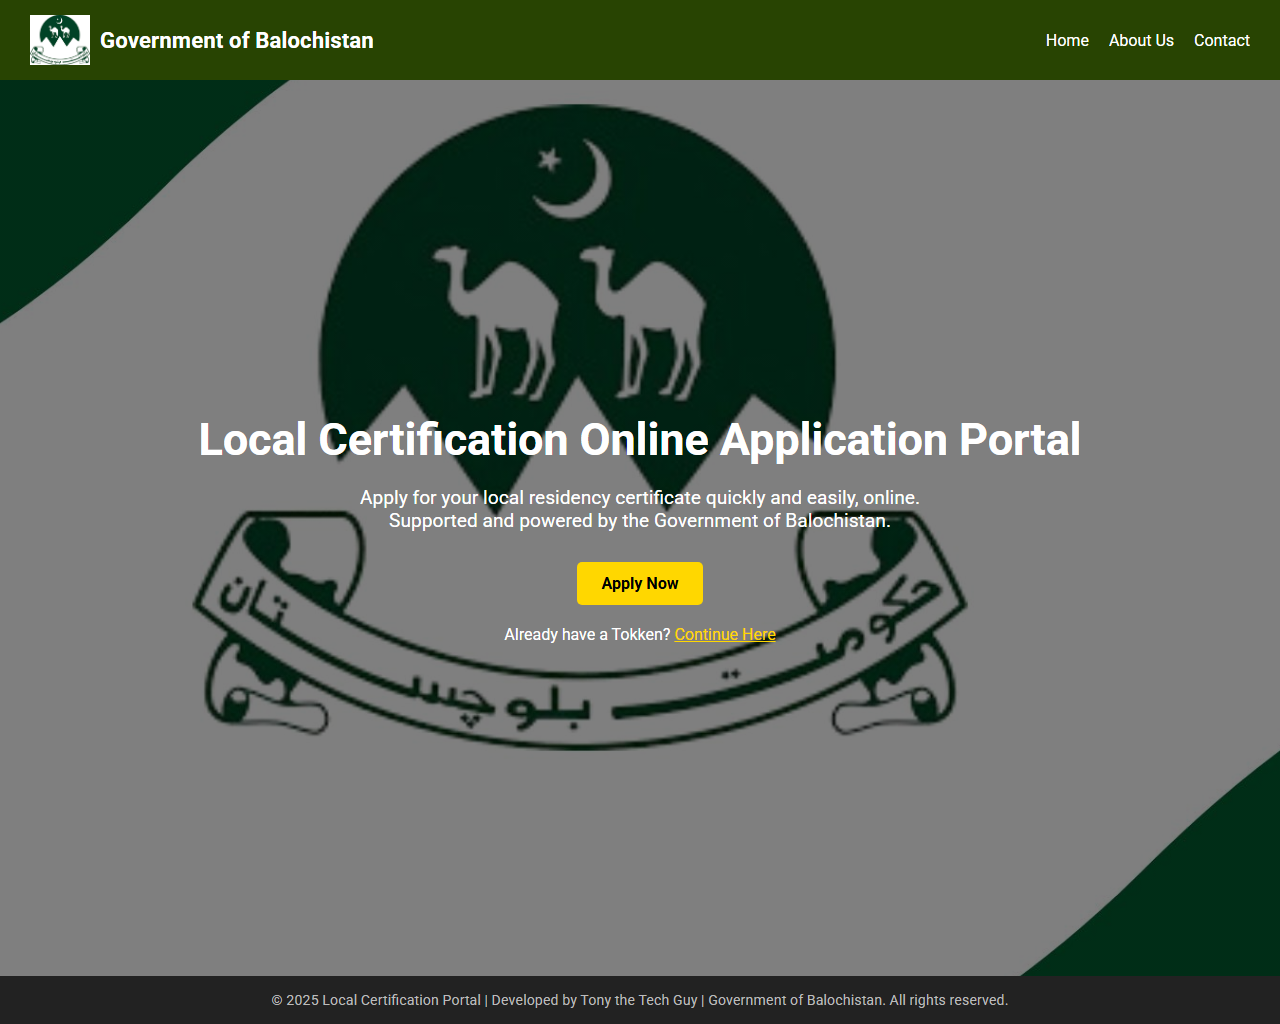Click the '© 2025 Local Certification Portal' footer text

click(x=376, y=1000)
